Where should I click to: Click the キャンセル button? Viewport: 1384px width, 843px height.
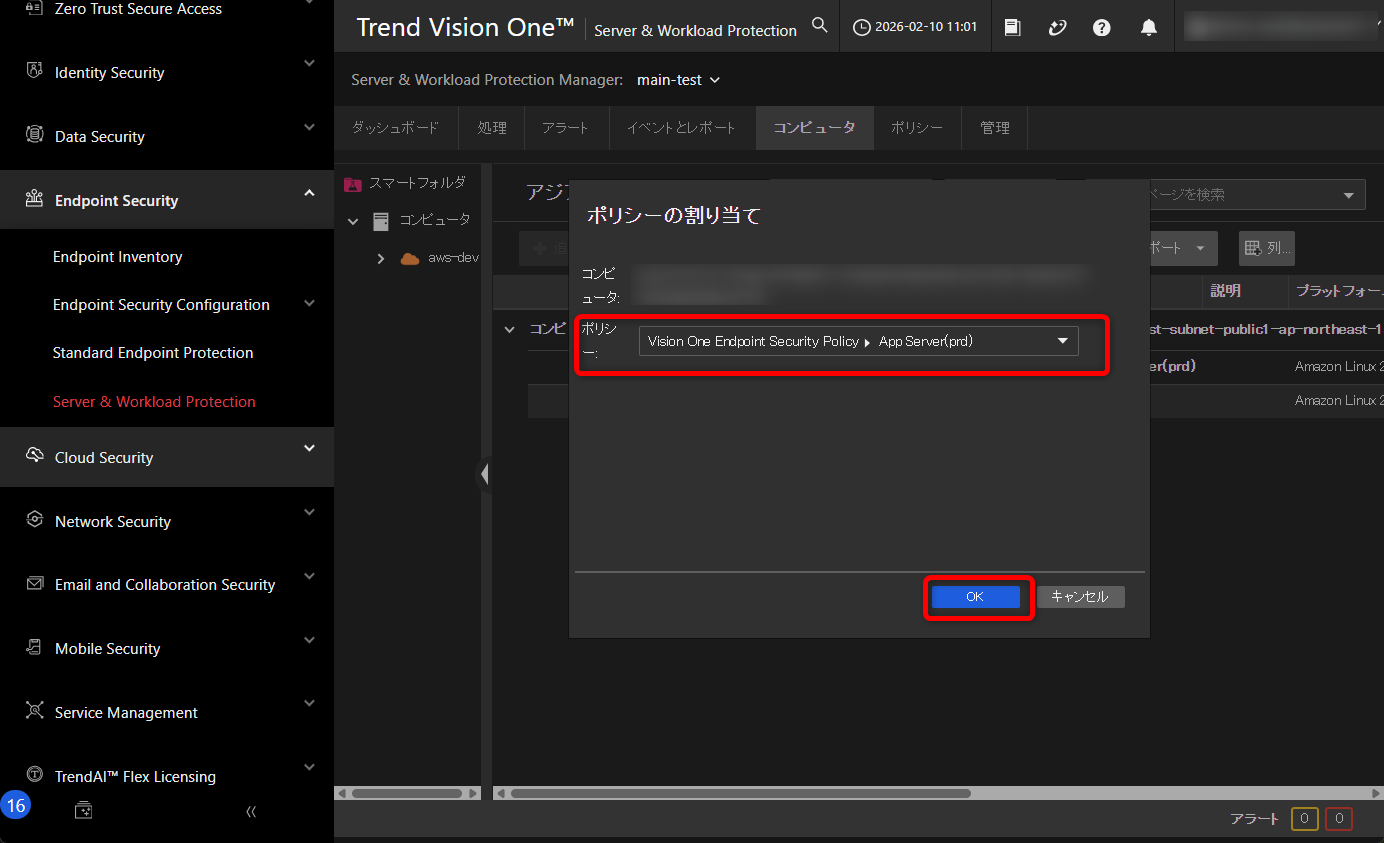(1080, 597)
